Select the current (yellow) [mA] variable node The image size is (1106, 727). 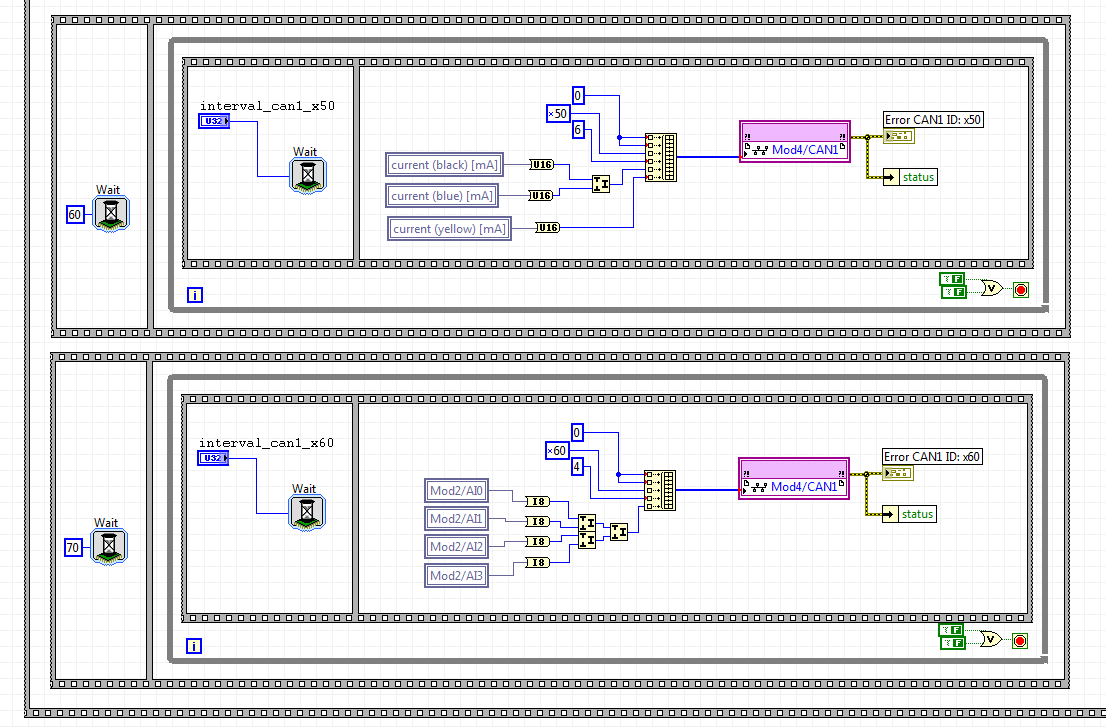[x=449, y=228]
